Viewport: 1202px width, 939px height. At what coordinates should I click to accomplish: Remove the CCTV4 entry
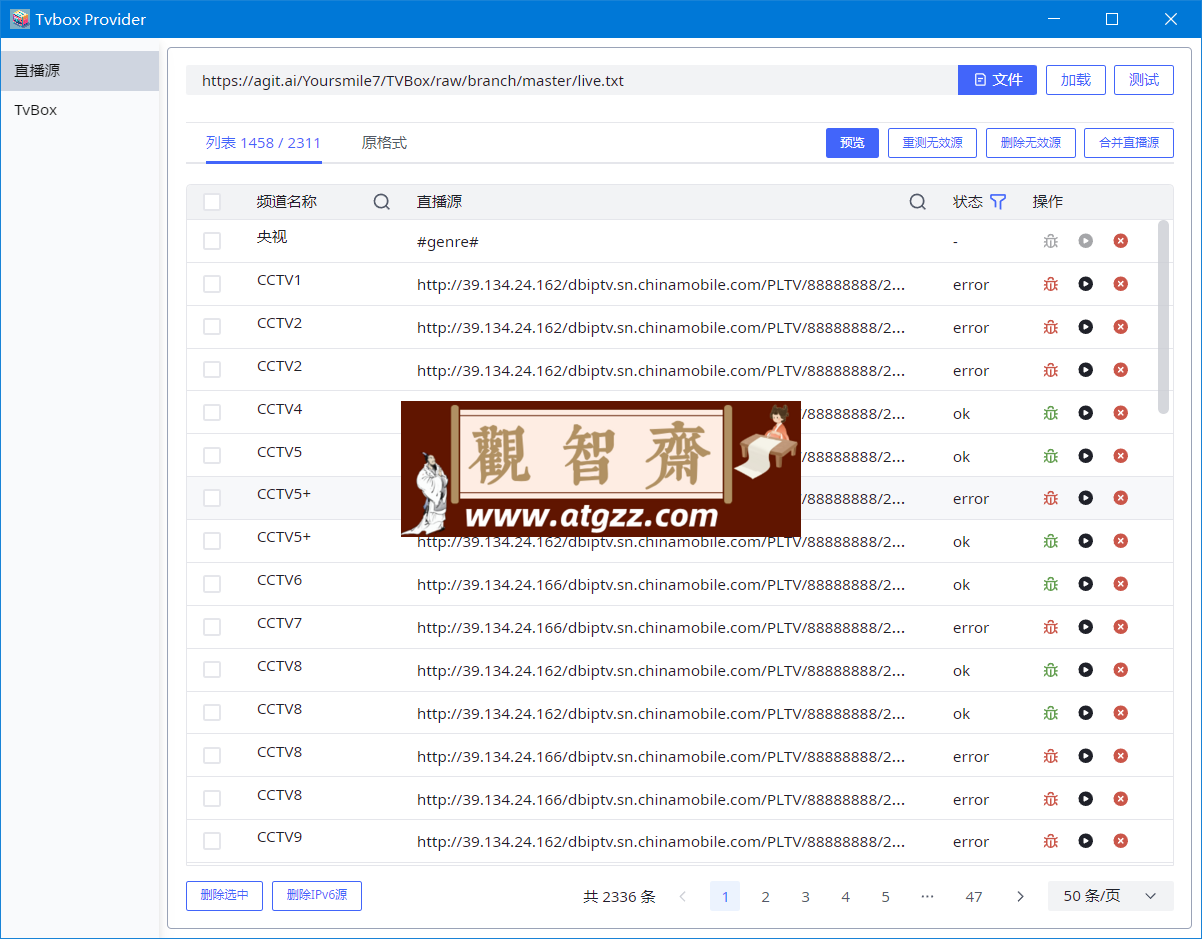pyautogui.click(x=1120, y=413)
